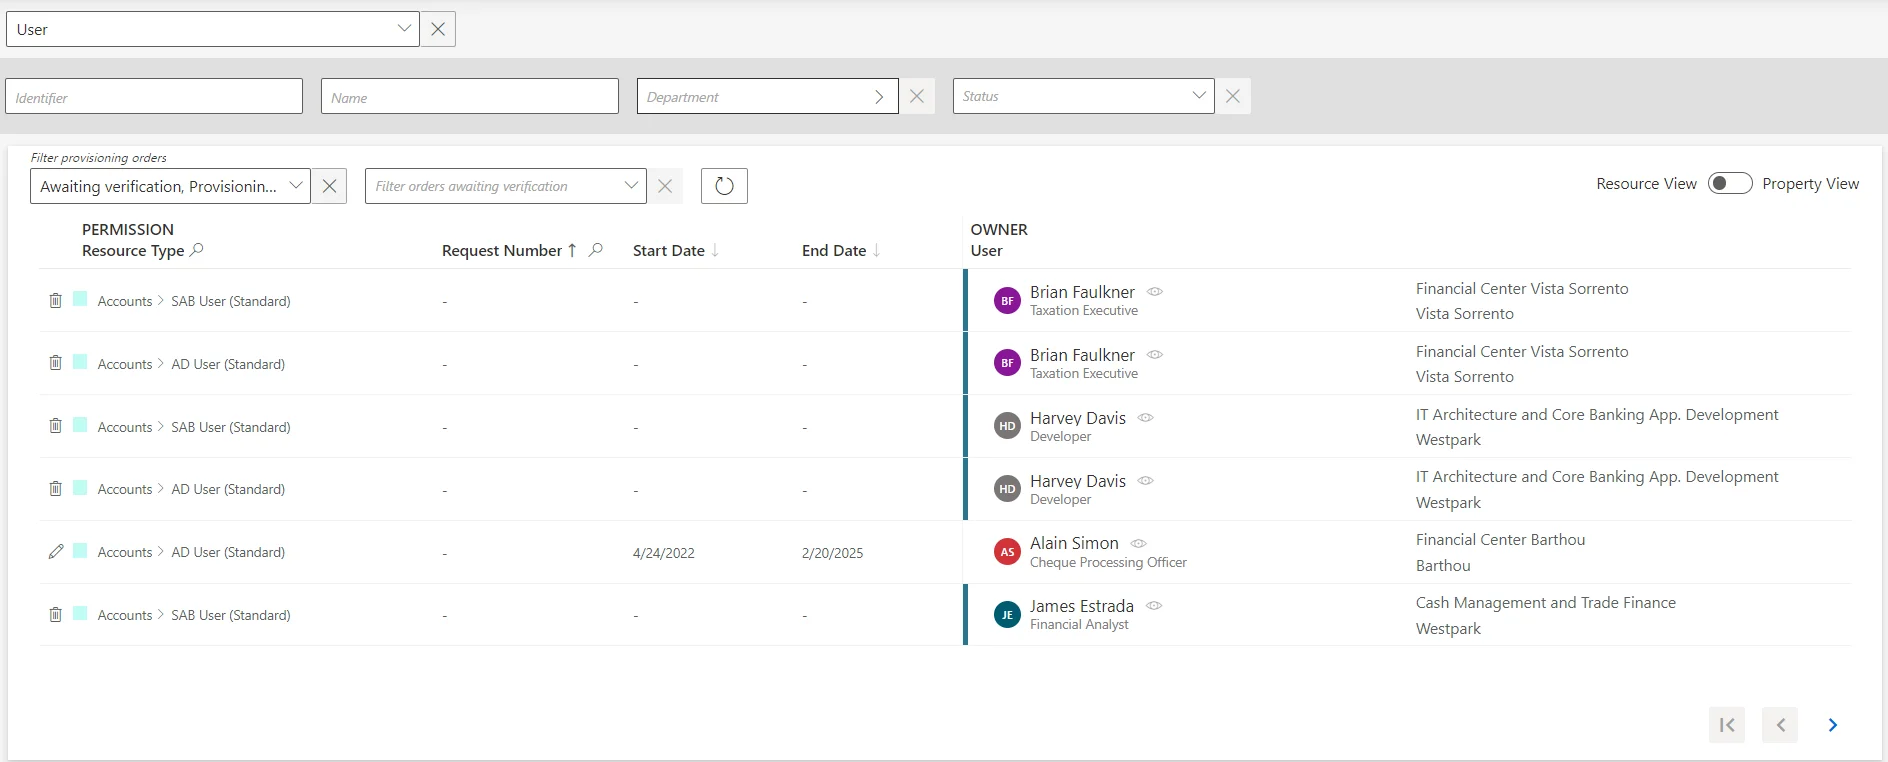
Task: Click Alain Simon's name
Action: pos(1074,543)
